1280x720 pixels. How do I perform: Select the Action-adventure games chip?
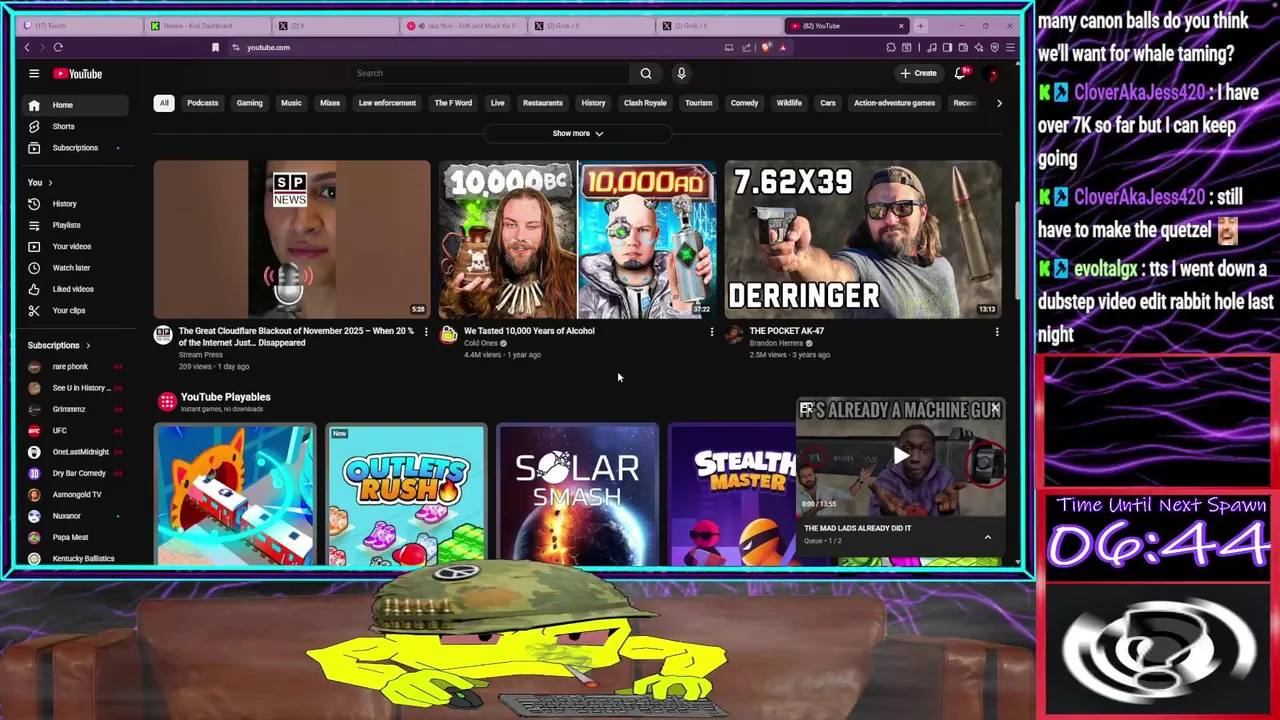click(x=894, y=103)
